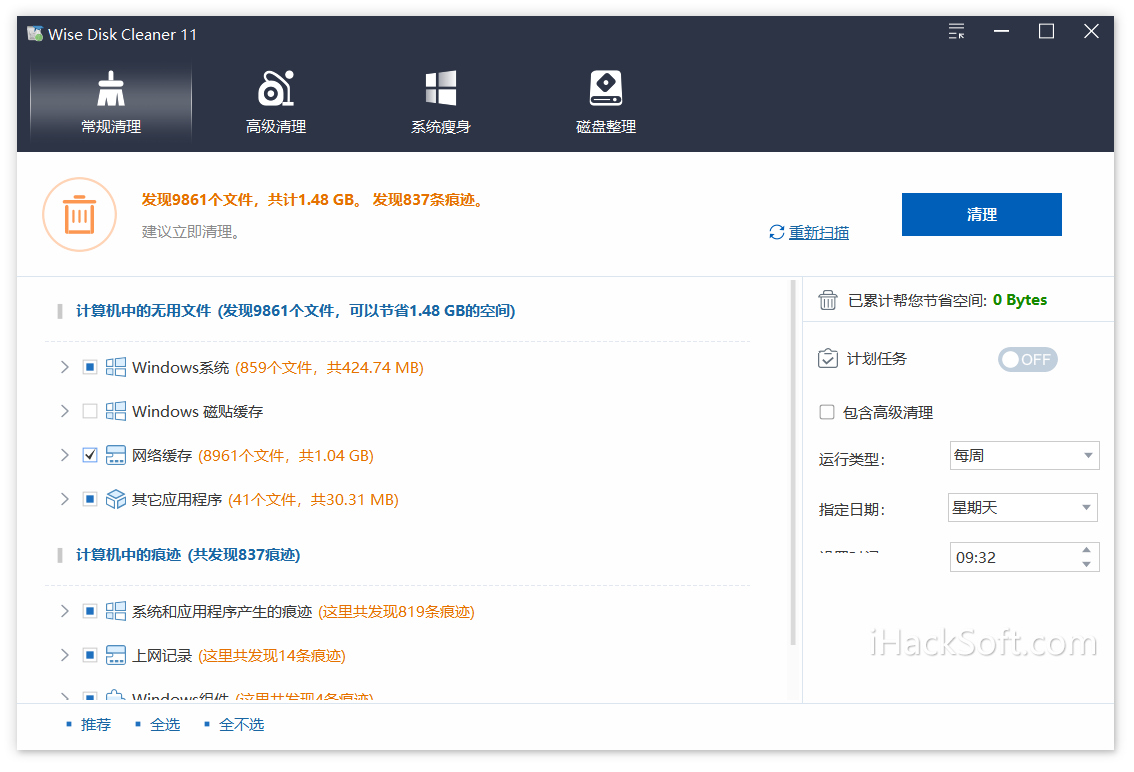Image resolution: width=1134 pixels, height=772 pixels.
Task: Open the 指定日期 dropdown showing 星期天
Action: click(1023, 507)
